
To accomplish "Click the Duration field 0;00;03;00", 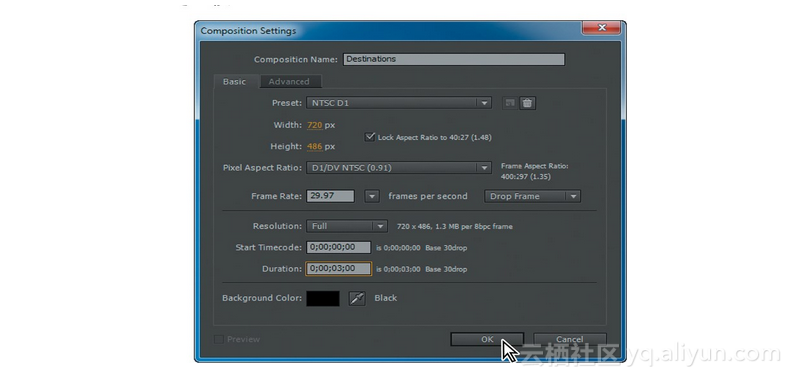I will click(x=338, y=269).
